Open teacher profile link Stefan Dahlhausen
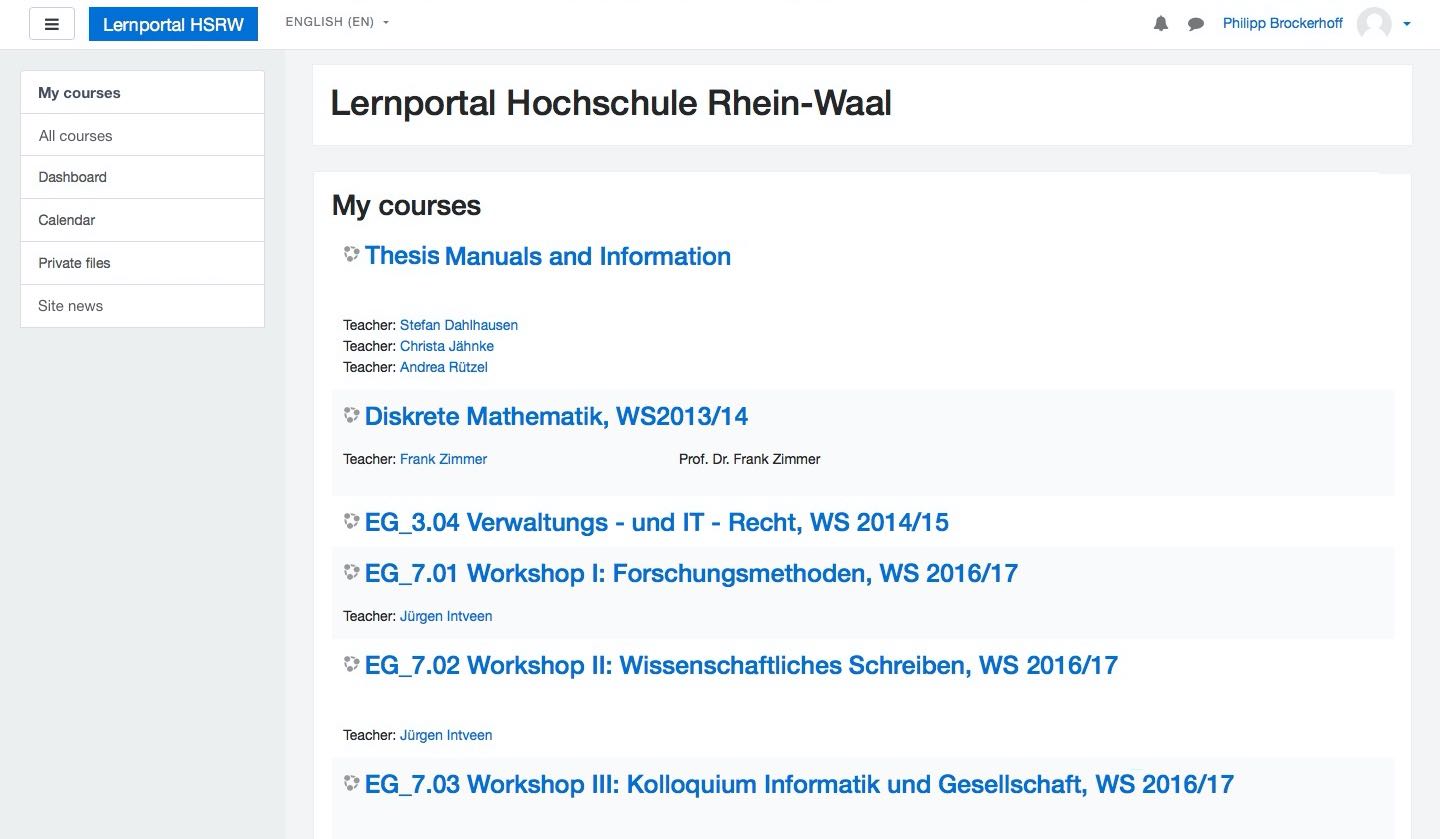The width and height of the screenshot is (1440, 839). coord(459,325)
